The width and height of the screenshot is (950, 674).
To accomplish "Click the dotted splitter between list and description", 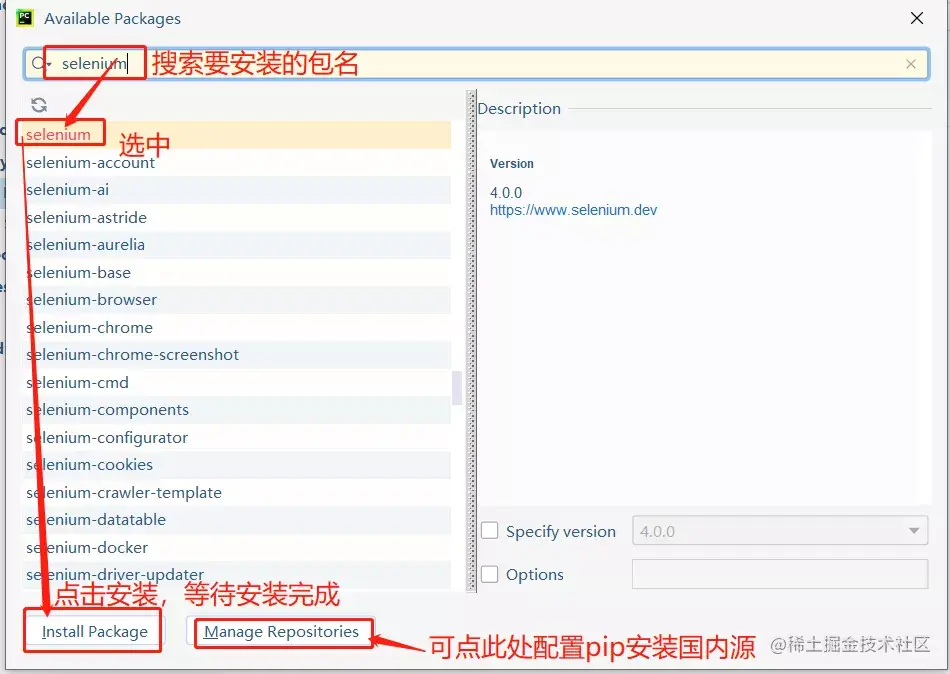I will pos(471,341).
